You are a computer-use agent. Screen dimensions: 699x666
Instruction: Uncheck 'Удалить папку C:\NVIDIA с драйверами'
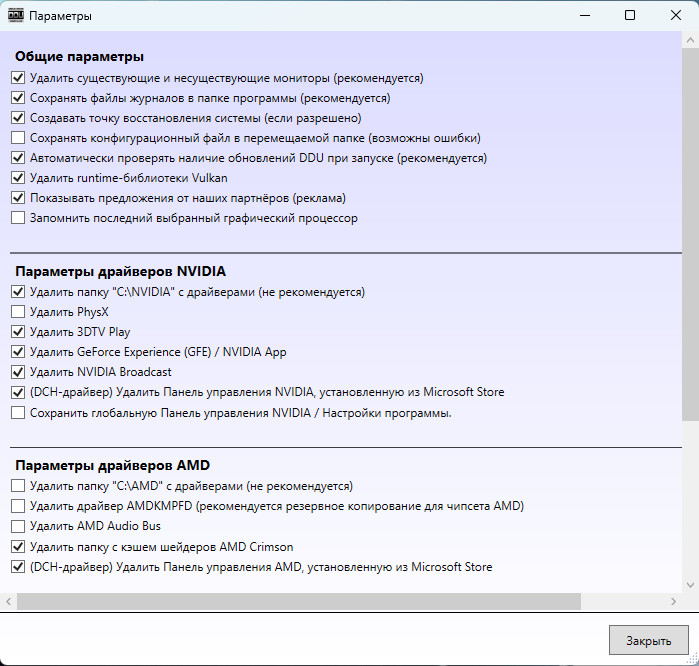click(x=18, y=292)
